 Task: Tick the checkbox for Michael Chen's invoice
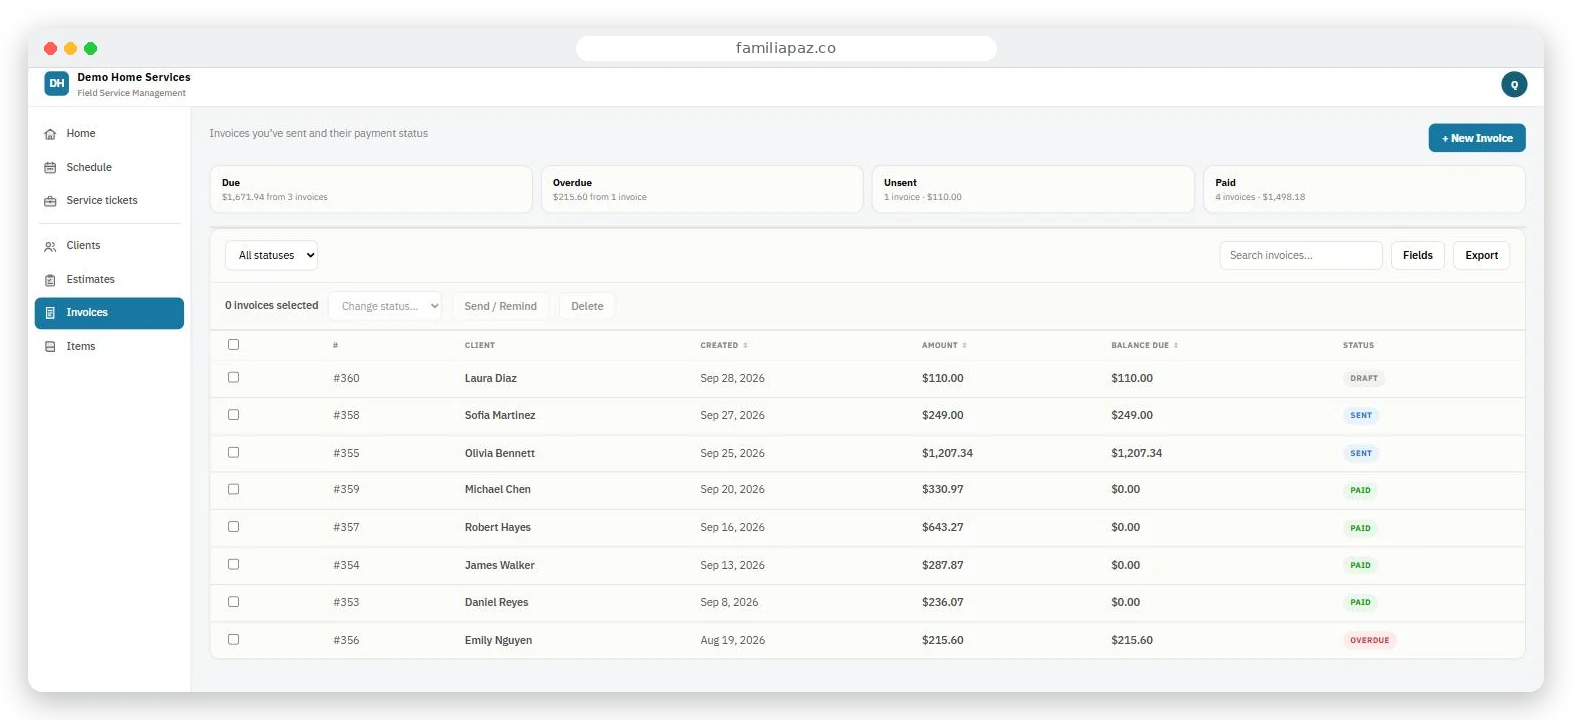233,489
